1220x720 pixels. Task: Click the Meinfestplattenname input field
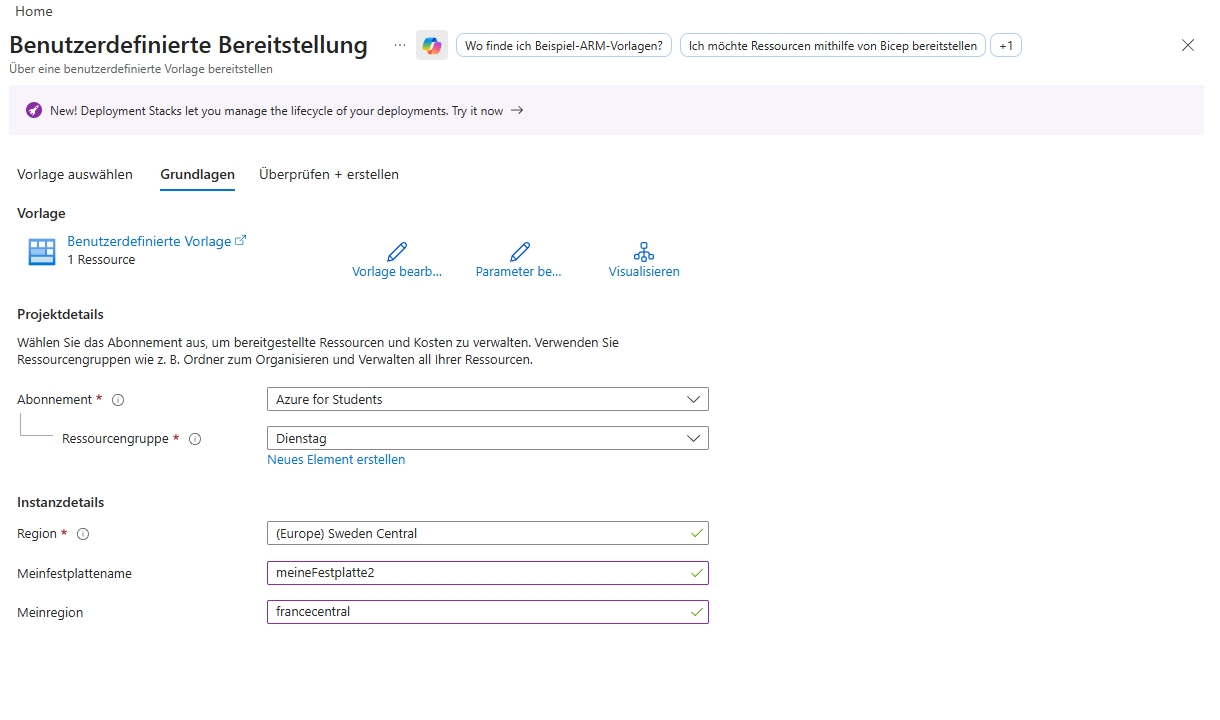pyautogui.click(x=487, y=573)
